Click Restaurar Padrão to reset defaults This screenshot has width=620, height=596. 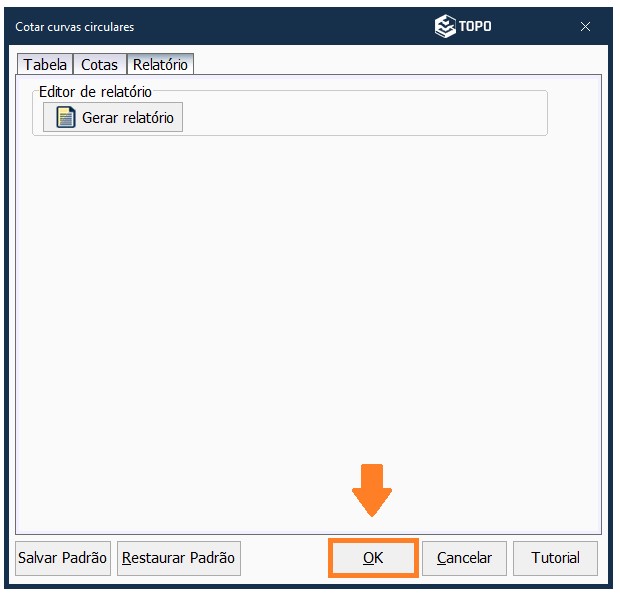pos(179,558)
